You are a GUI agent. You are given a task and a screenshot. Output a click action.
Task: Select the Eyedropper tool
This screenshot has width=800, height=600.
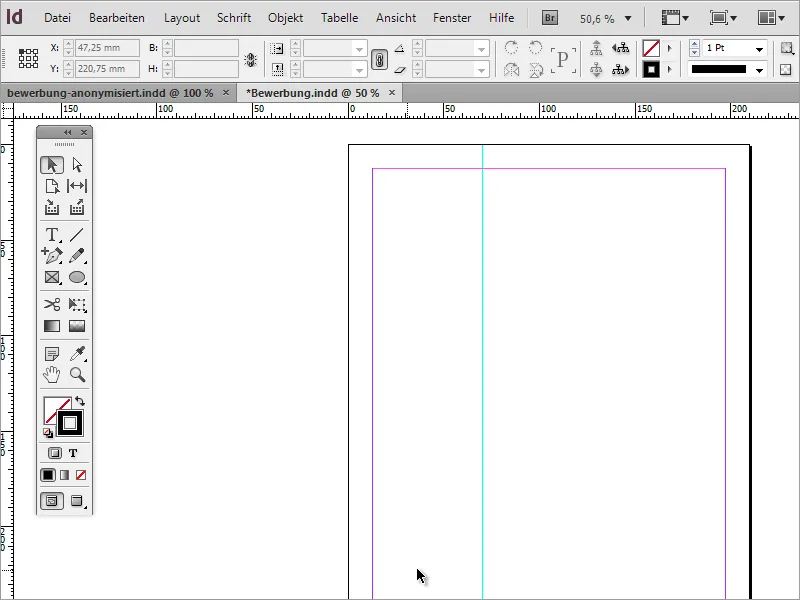tap(77, 353)
